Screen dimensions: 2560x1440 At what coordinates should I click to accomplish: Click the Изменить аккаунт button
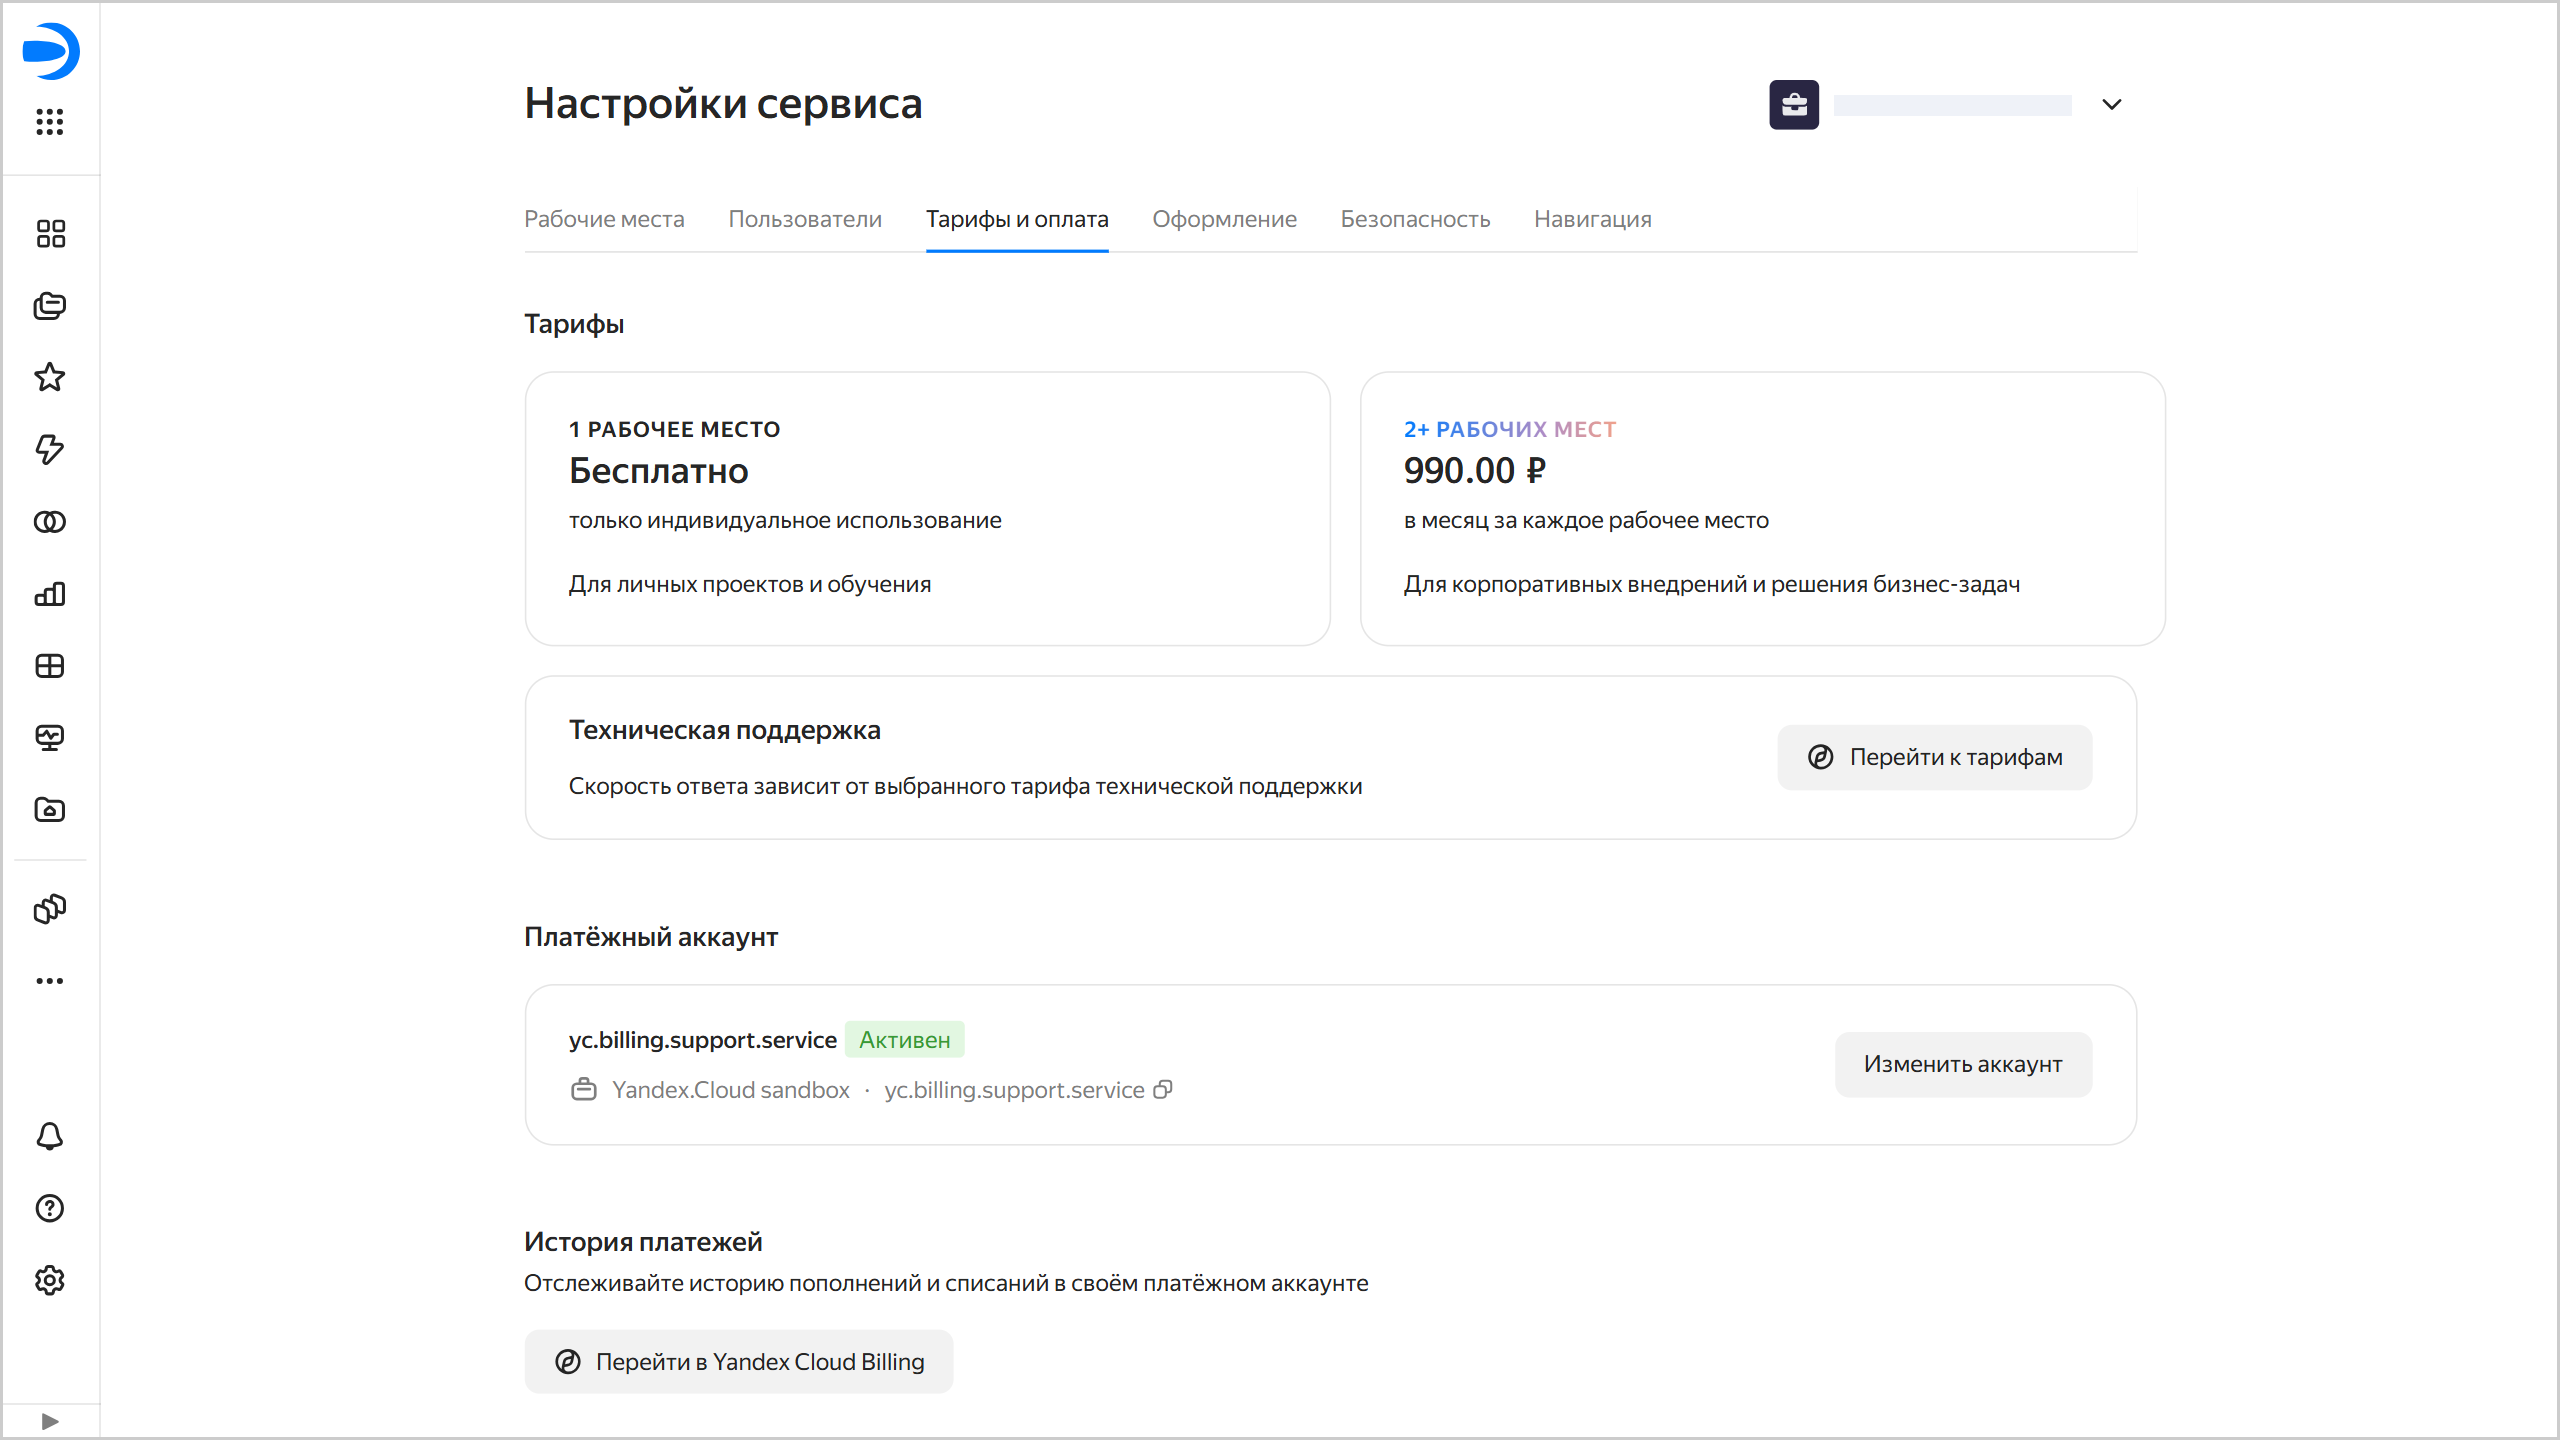(1962, 1064)
